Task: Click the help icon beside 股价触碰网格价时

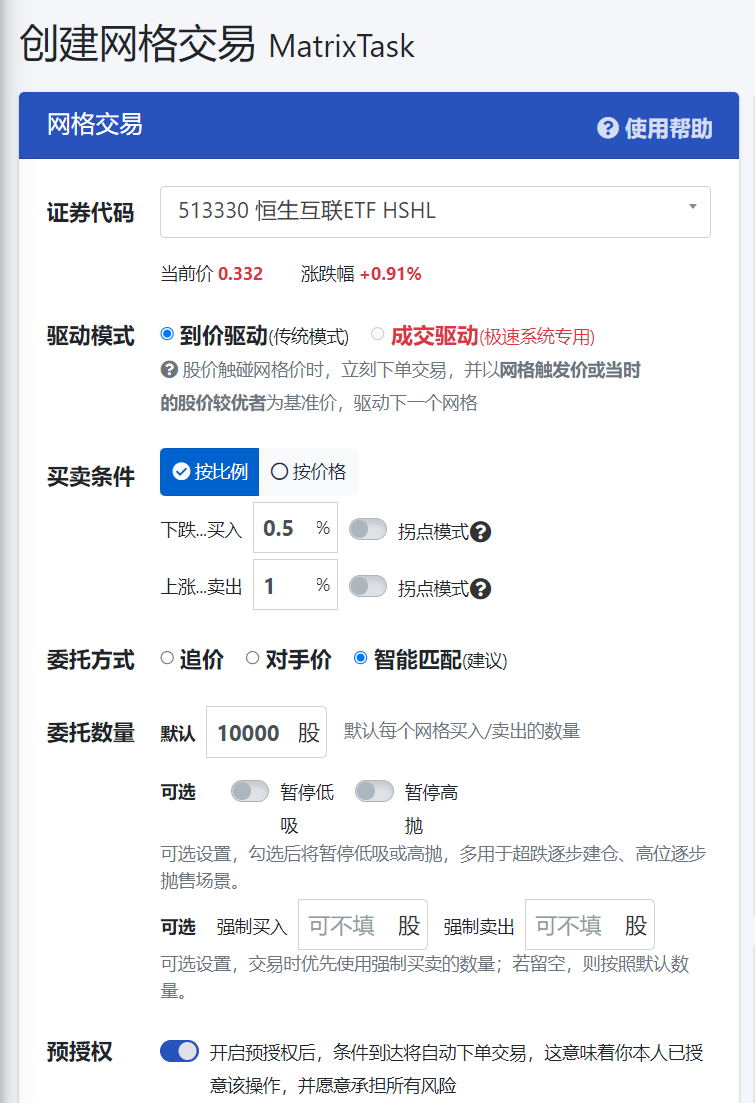Action: coord(169,370)
